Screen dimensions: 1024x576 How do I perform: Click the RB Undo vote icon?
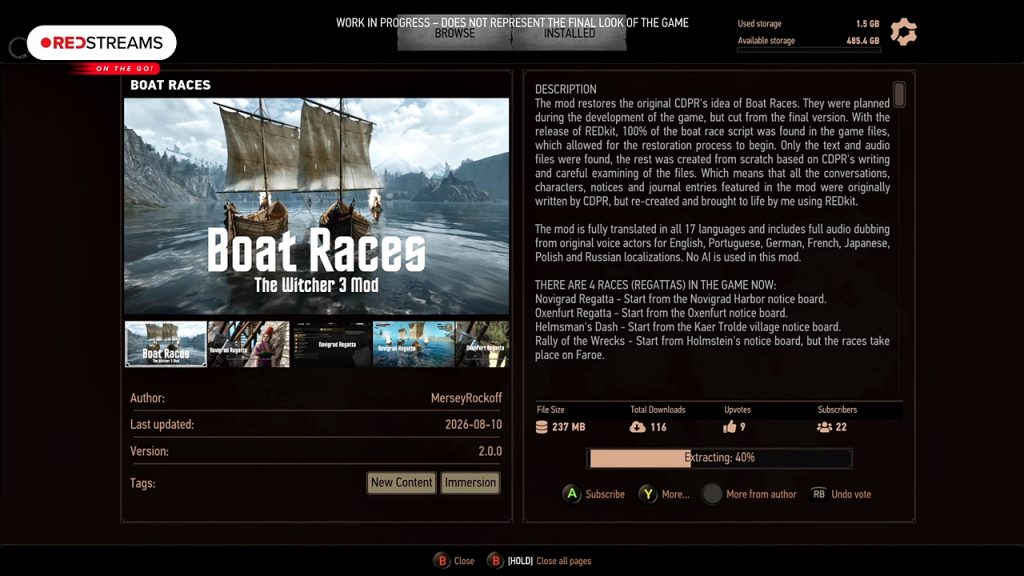[819, 494]
